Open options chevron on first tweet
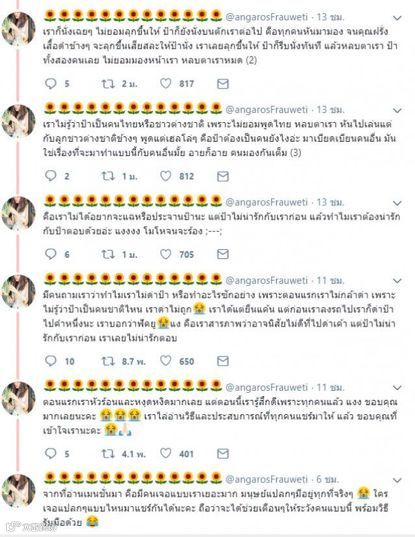 tap(397, 18)
